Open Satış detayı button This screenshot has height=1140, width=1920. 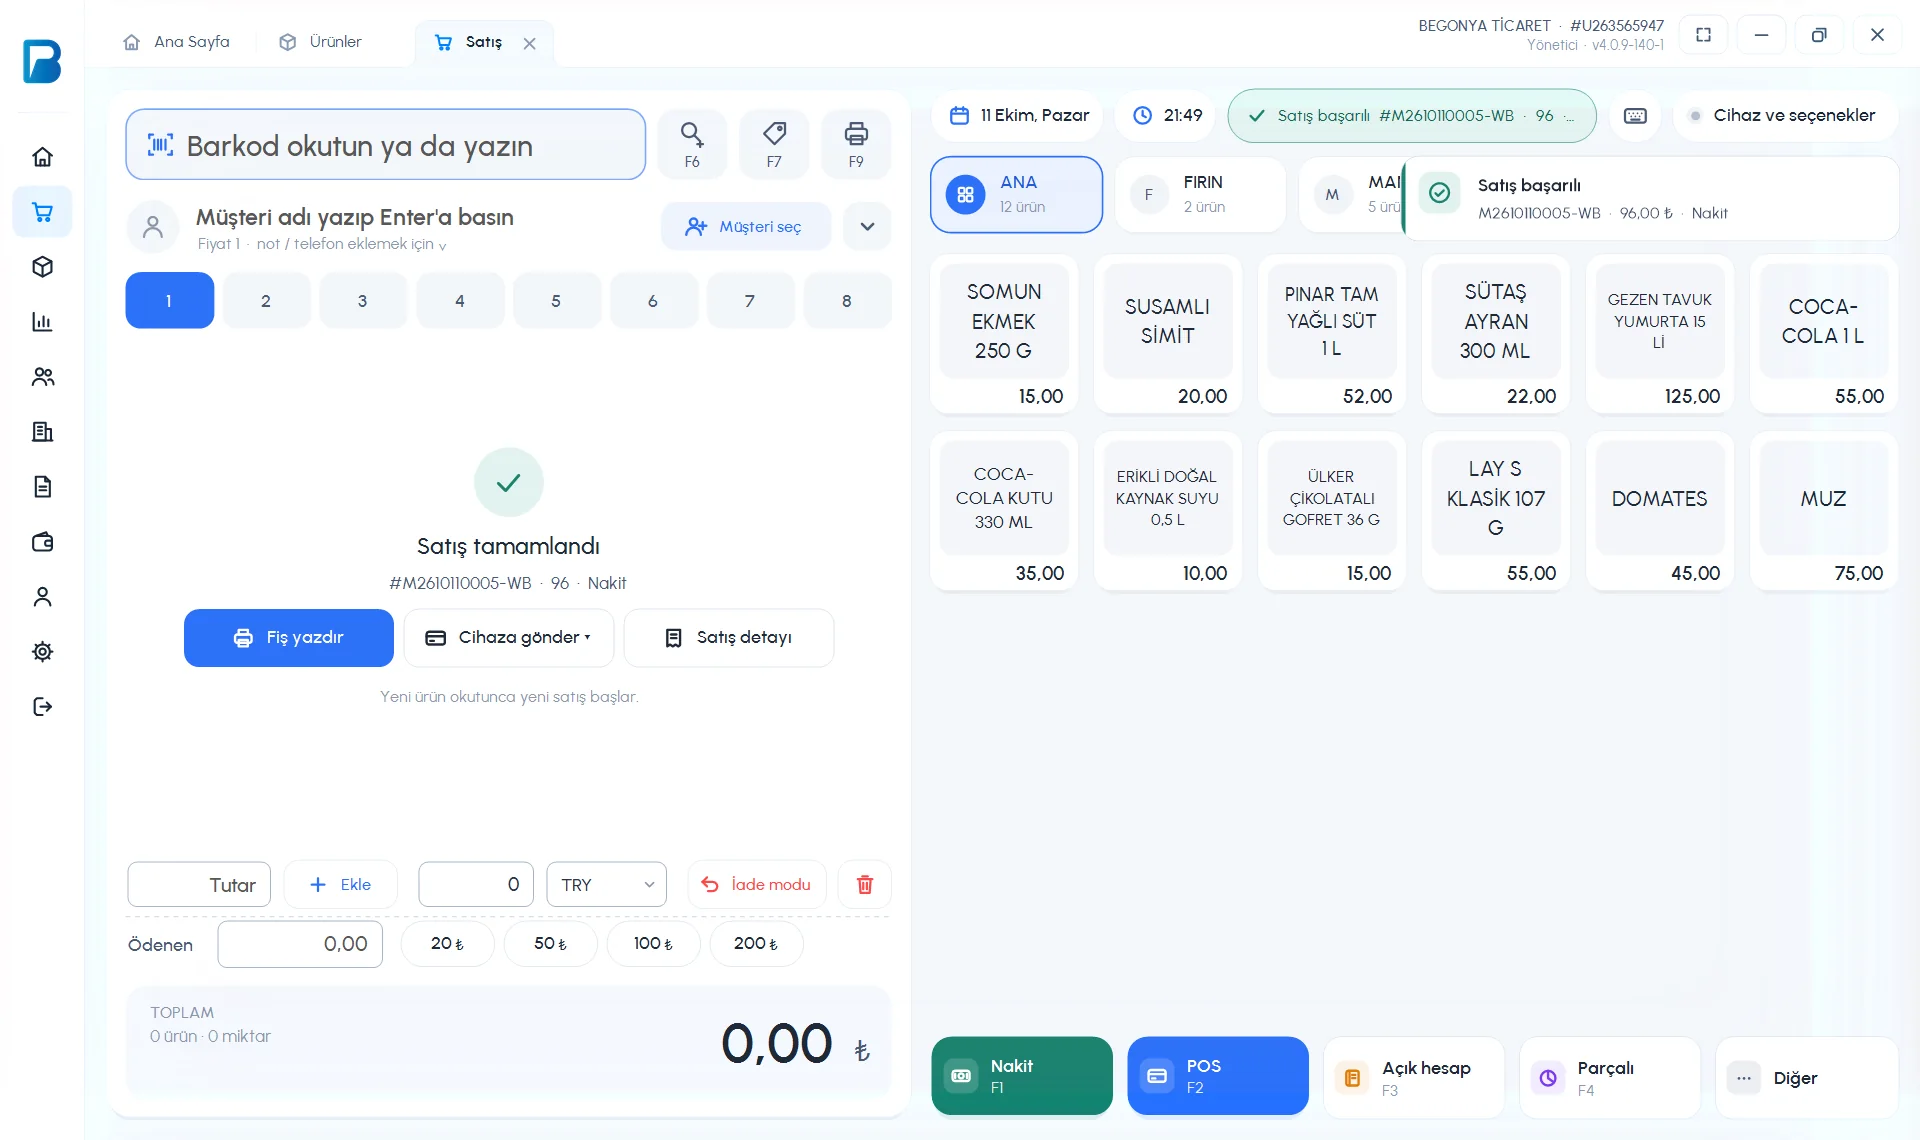729,638
